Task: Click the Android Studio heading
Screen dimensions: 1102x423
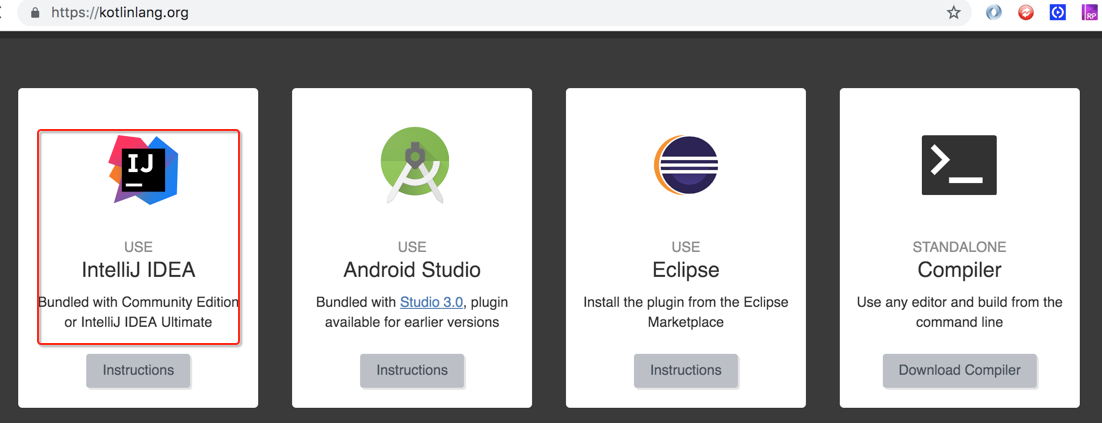Action: click(x=412, y=271)
